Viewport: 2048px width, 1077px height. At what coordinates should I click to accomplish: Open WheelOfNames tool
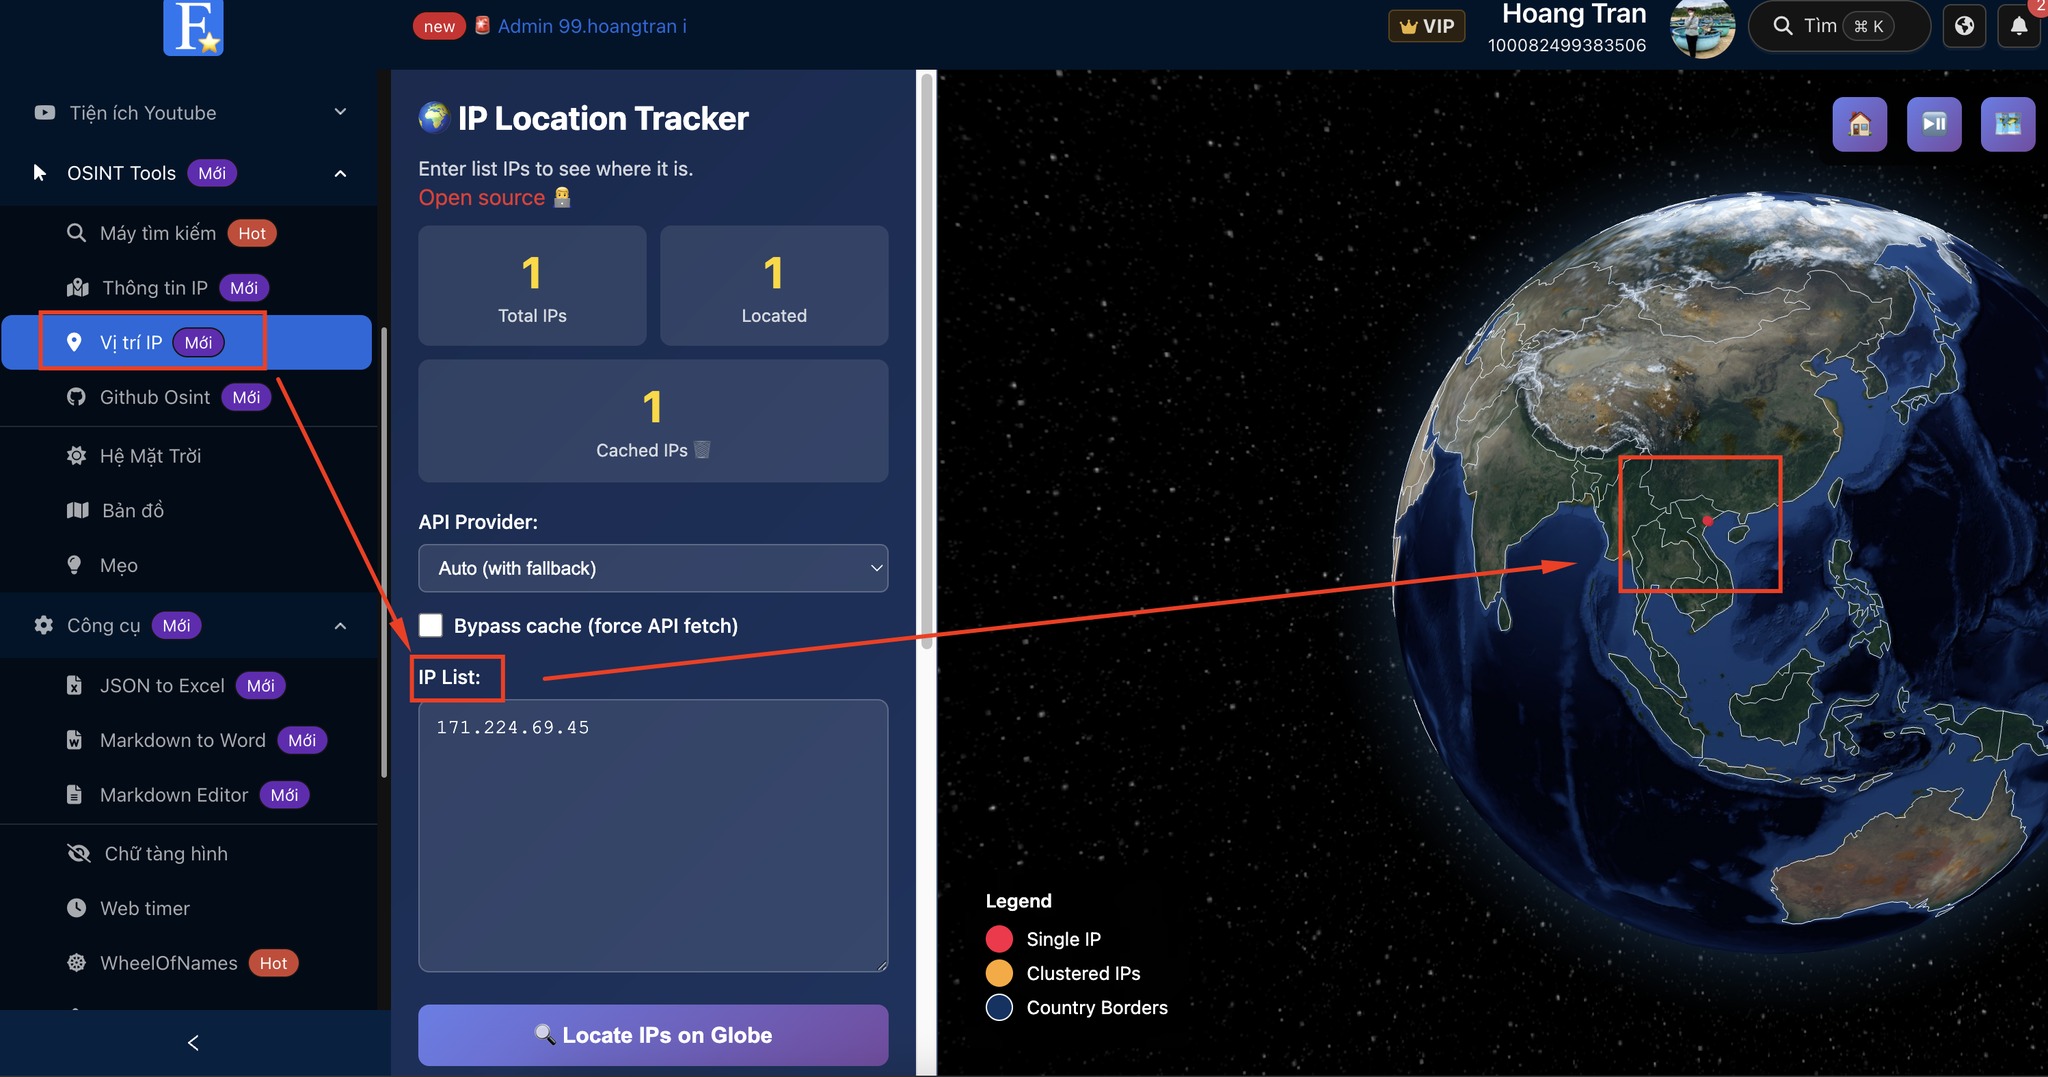click(x=188, y=963)
